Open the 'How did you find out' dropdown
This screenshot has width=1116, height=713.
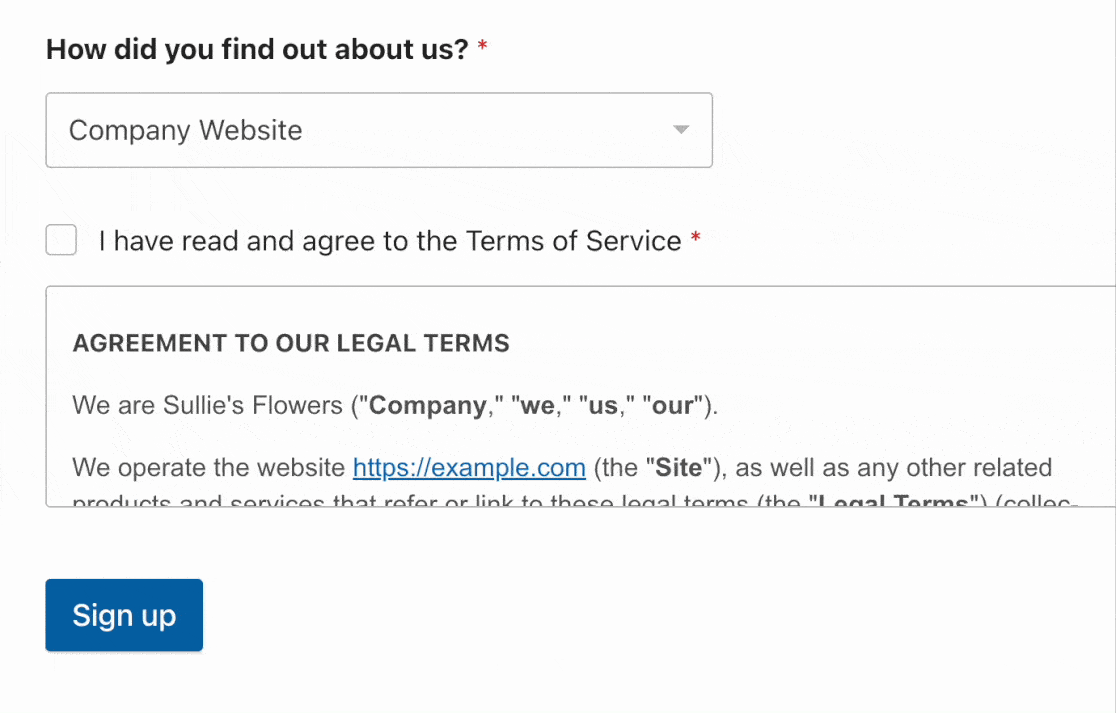coord(379,130)
